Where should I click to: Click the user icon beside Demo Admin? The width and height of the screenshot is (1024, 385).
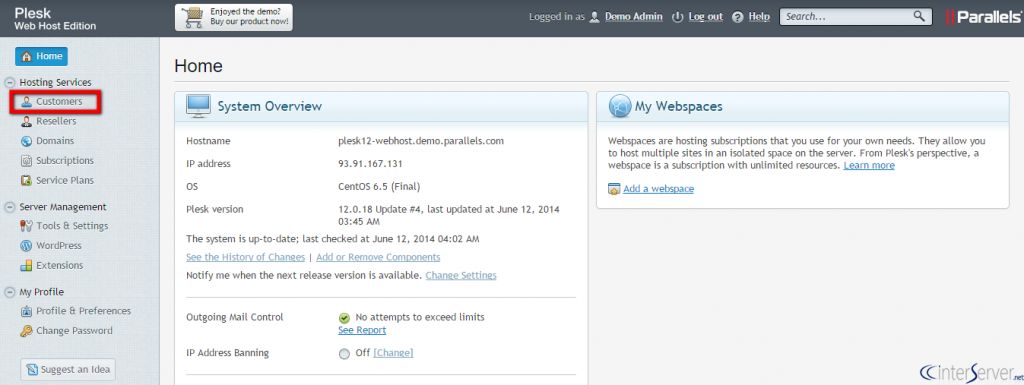click(594, 17)
